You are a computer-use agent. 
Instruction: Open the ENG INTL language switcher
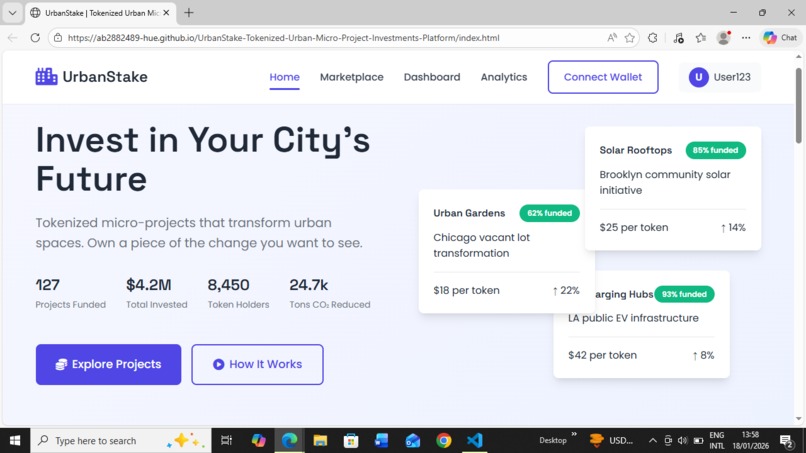pos(717,441)
